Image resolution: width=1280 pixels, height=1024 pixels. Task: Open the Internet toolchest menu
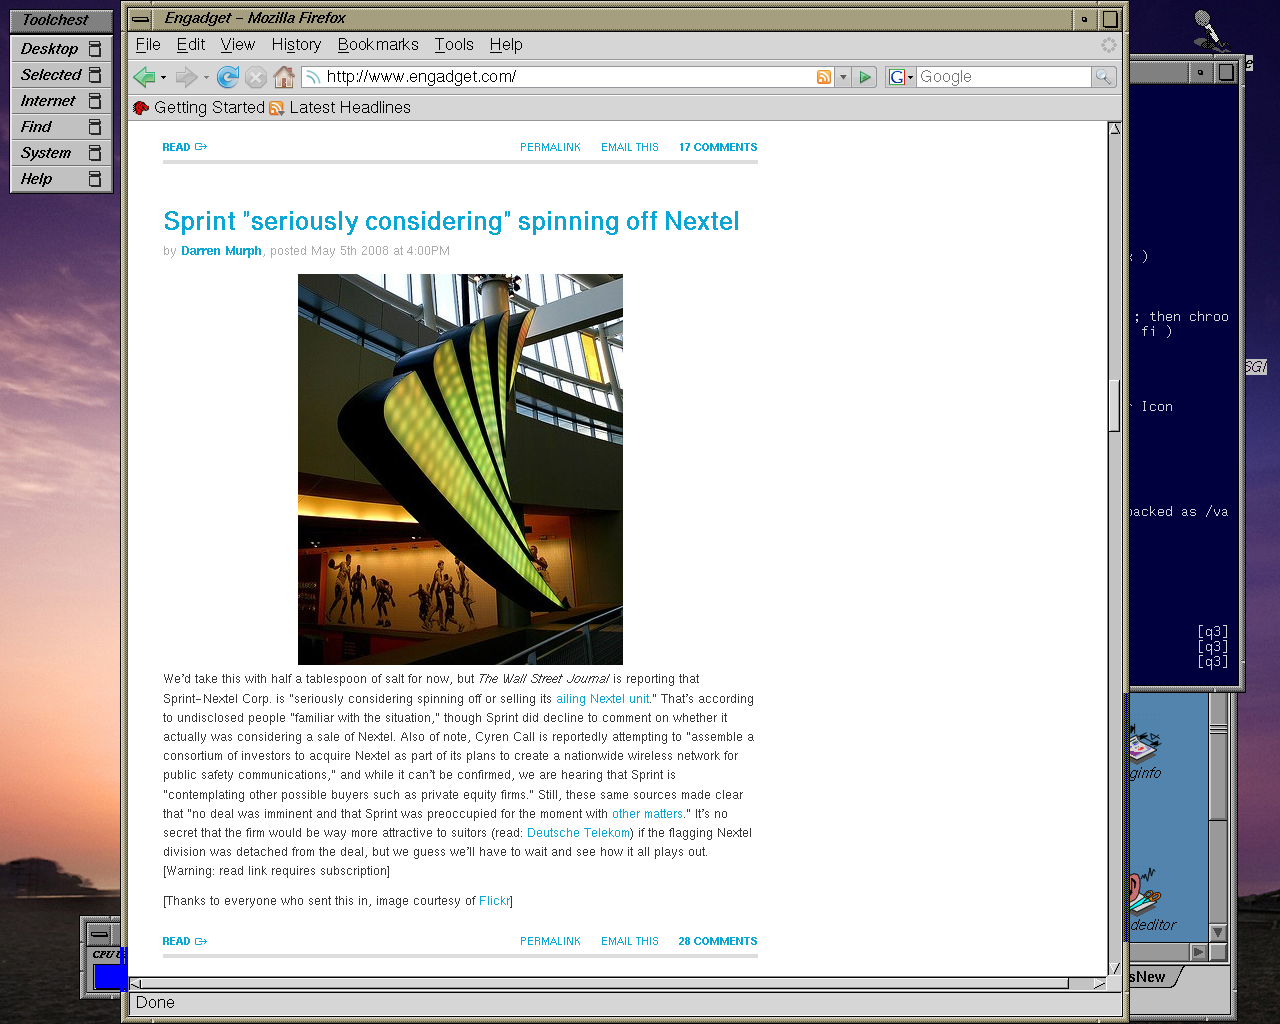click(x=61, y=101)
